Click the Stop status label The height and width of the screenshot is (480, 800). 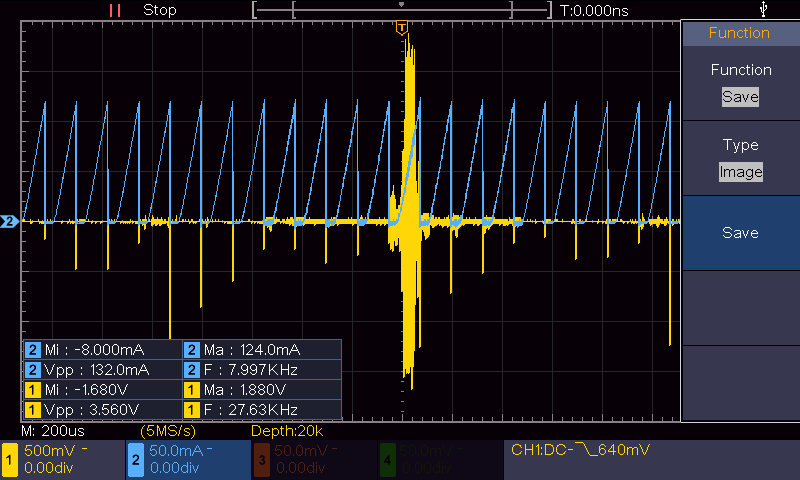click(x=160, y=10)
